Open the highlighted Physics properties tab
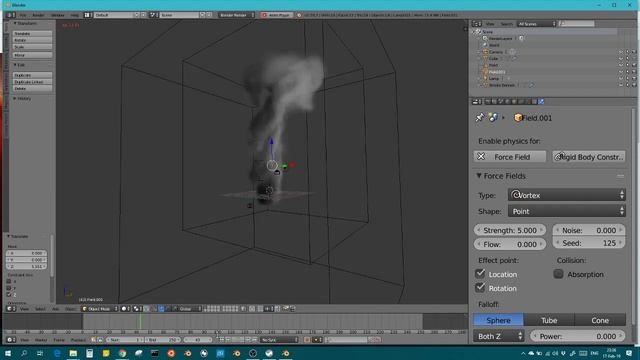The width and height of the screenshot is (640, 360). (x=541, y=102)
